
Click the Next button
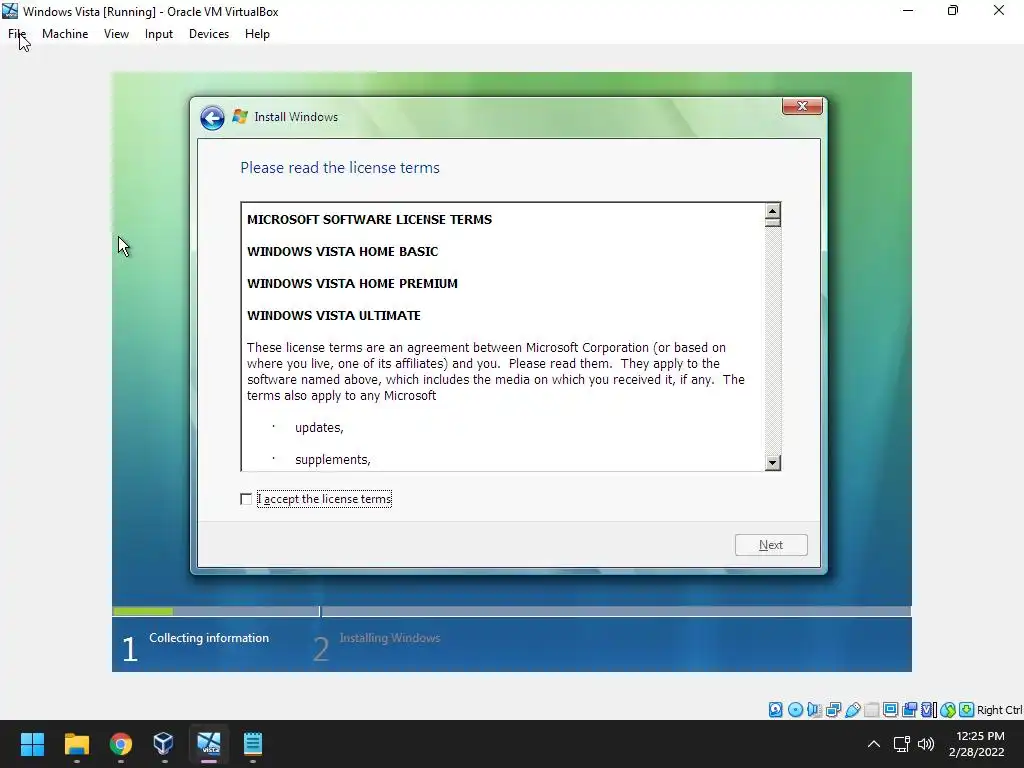pos(771,545)
